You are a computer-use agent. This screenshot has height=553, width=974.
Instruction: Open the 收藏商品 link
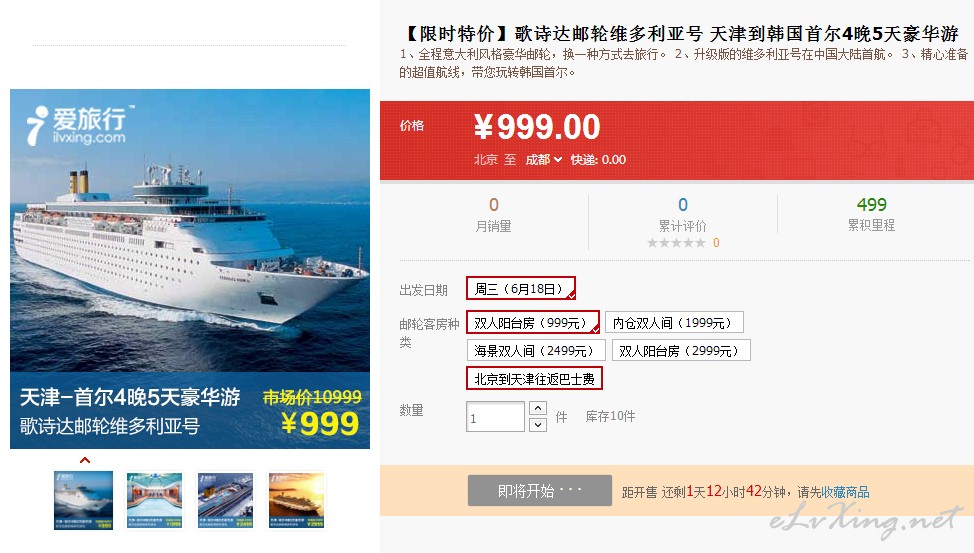coord(845,492)
